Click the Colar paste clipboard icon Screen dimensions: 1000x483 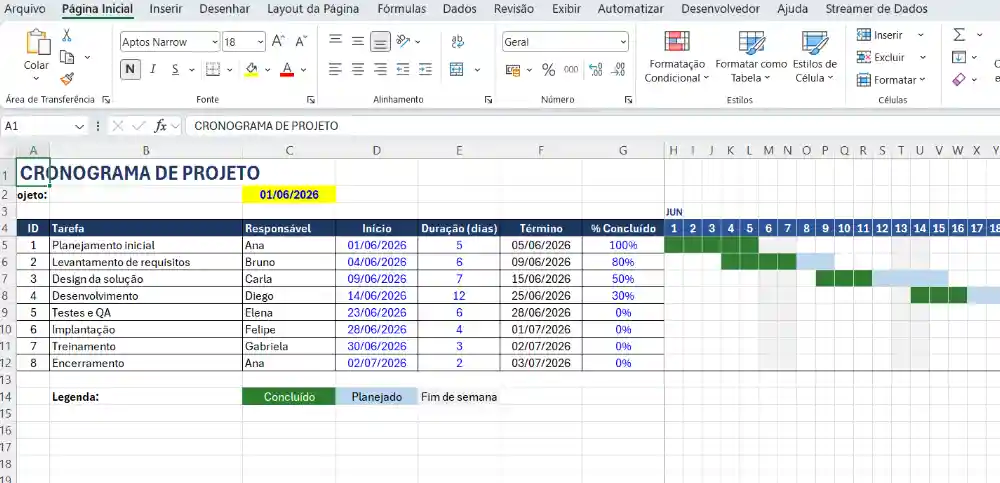(37, 42)
